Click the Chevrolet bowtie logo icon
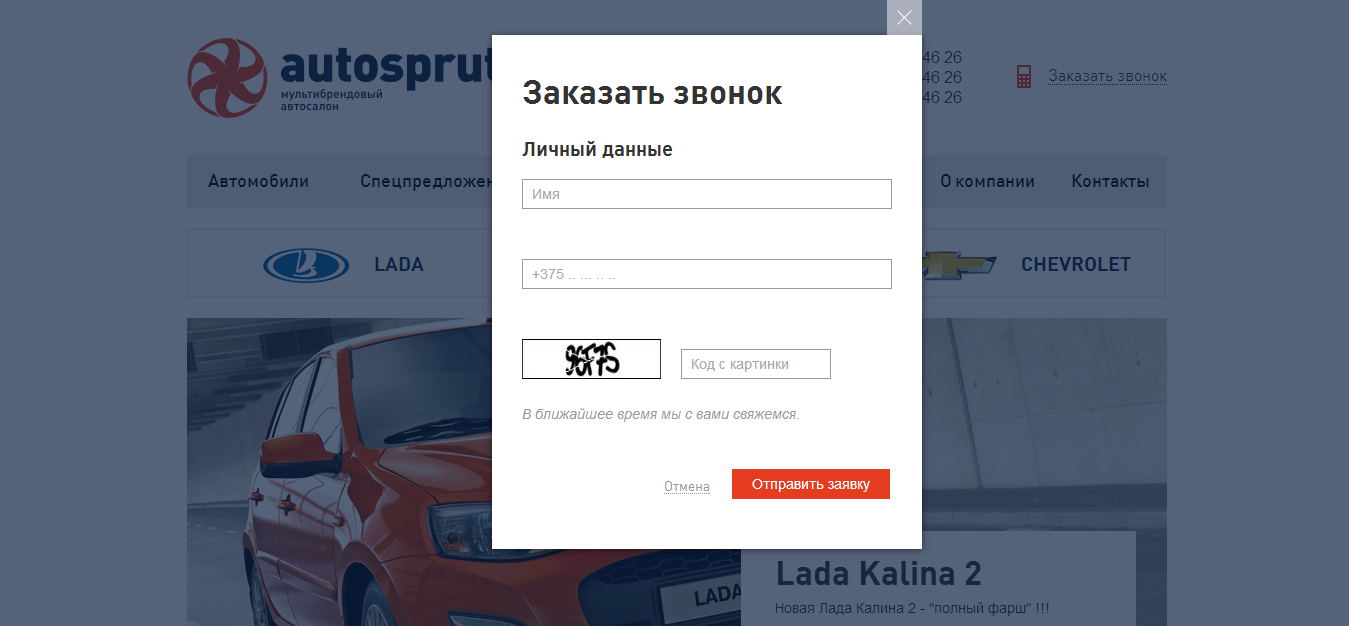 [x=960, y=265]
